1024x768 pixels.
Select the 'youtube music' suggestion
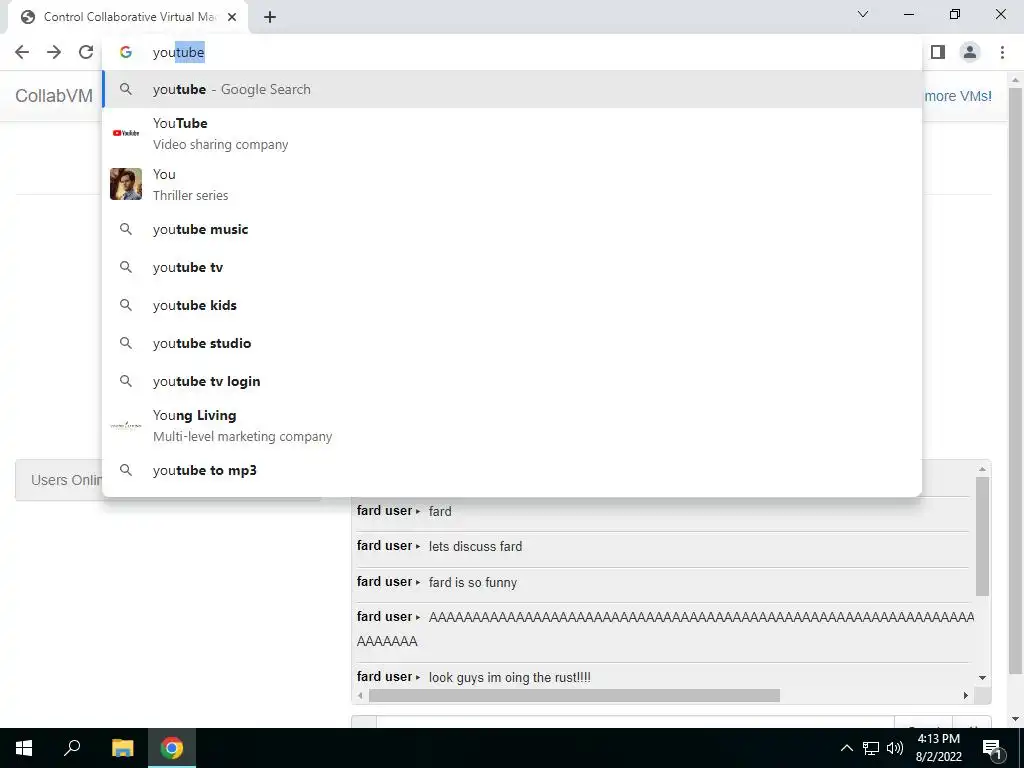point(512,229)
